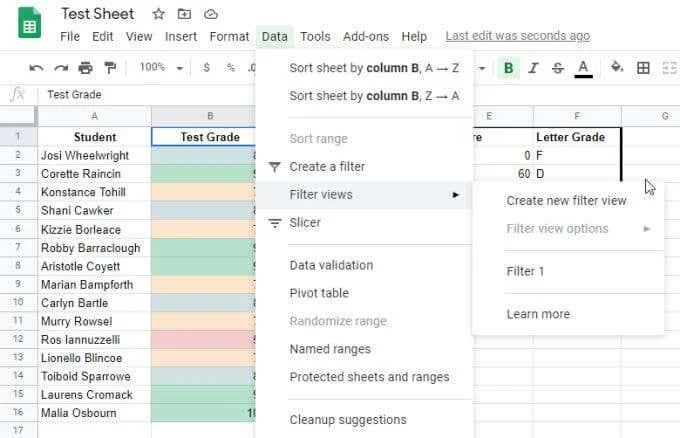Toggle strikethrough formatting button
680x438 pixels.
[558, 68]
